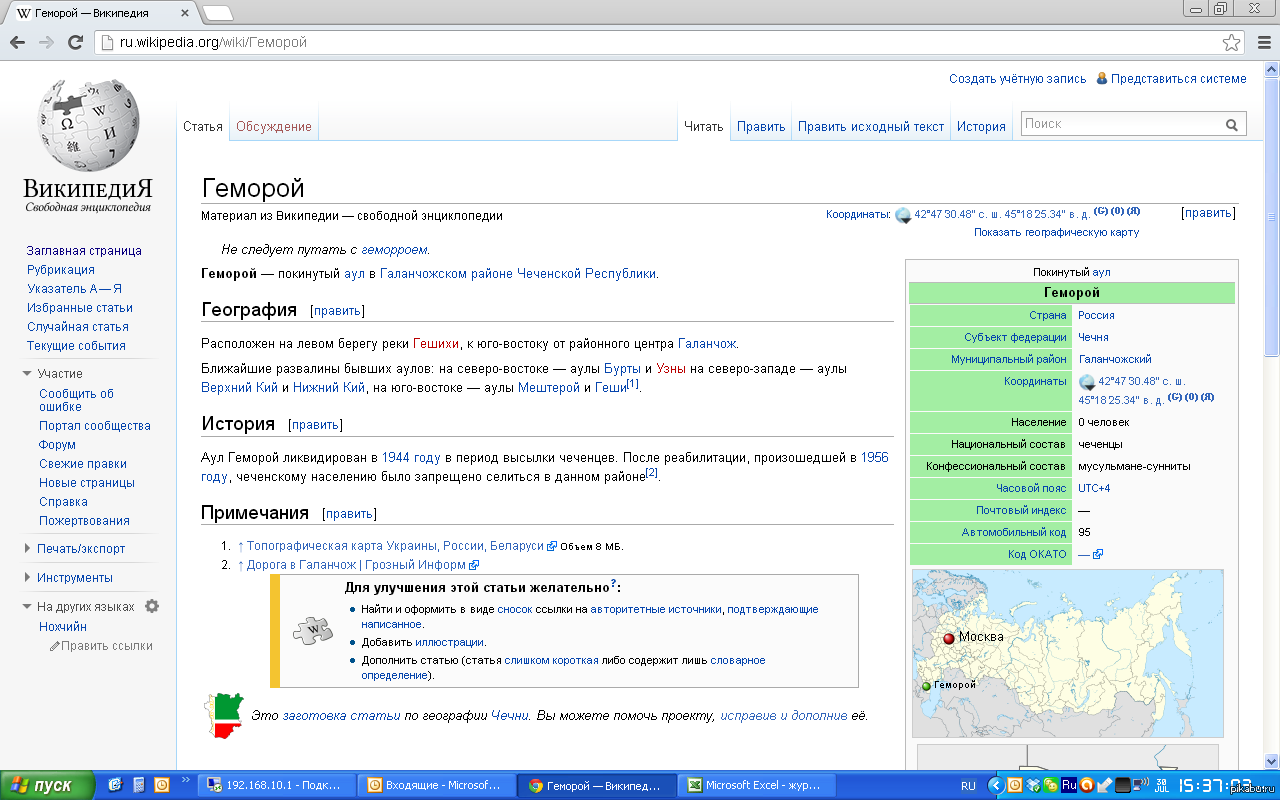Collapse the Участие sidebar section
Image resolution: width=1280 pixels, height=800 pixels.
coord(27,374)
